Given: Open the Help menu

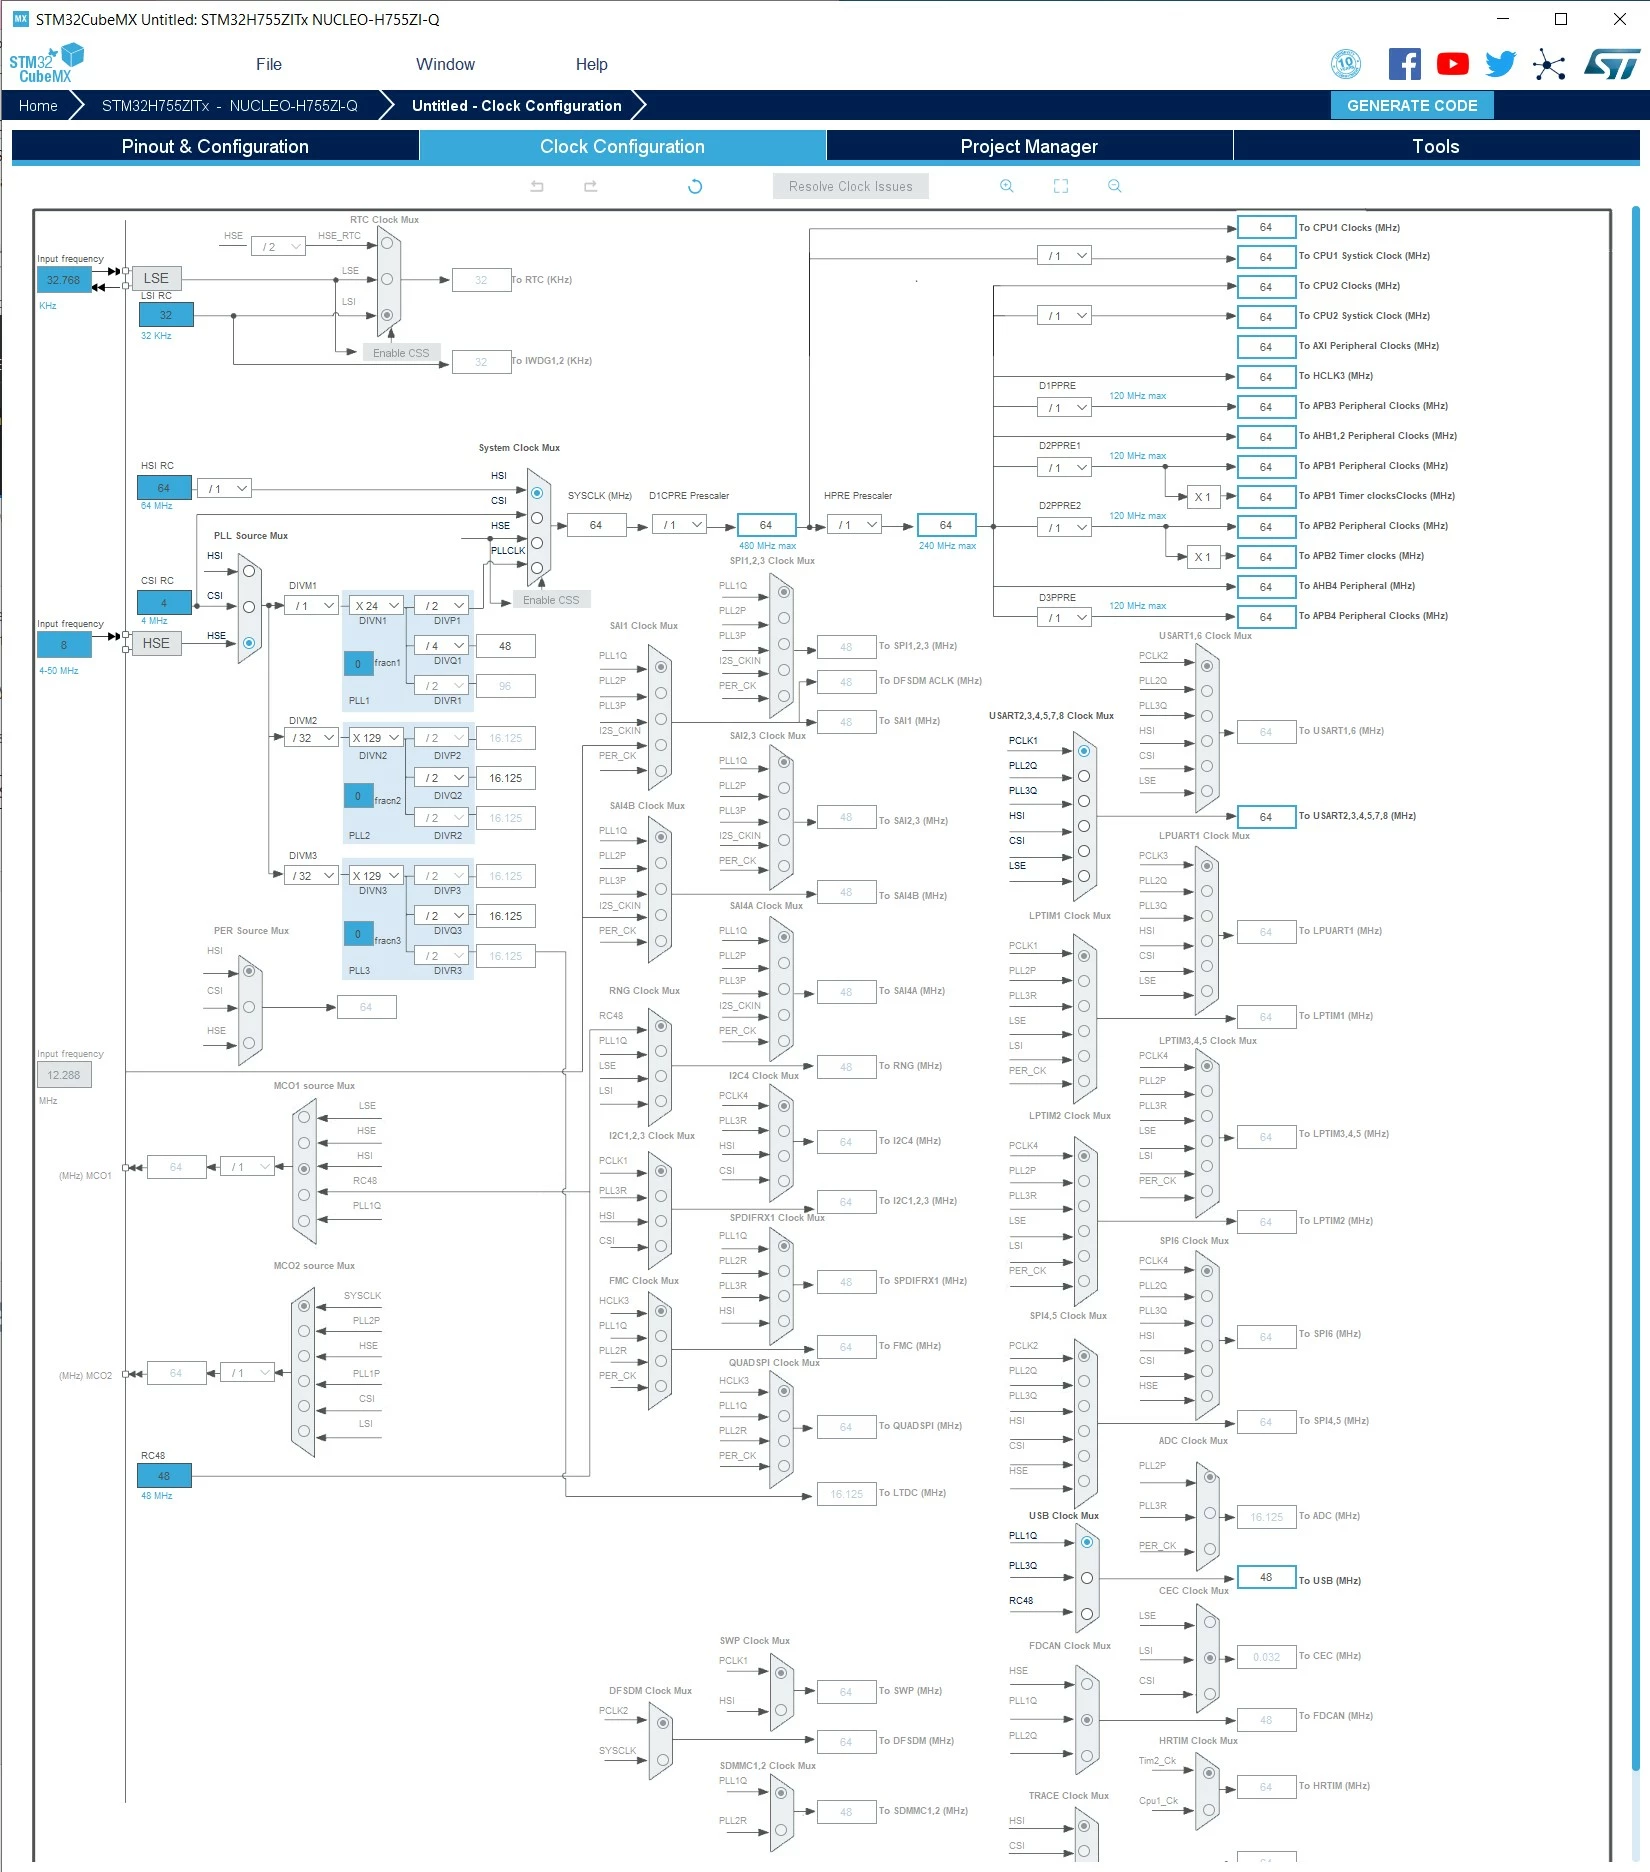Looking at the screenshot, I should pyautogui.click(x=591, y=64).
